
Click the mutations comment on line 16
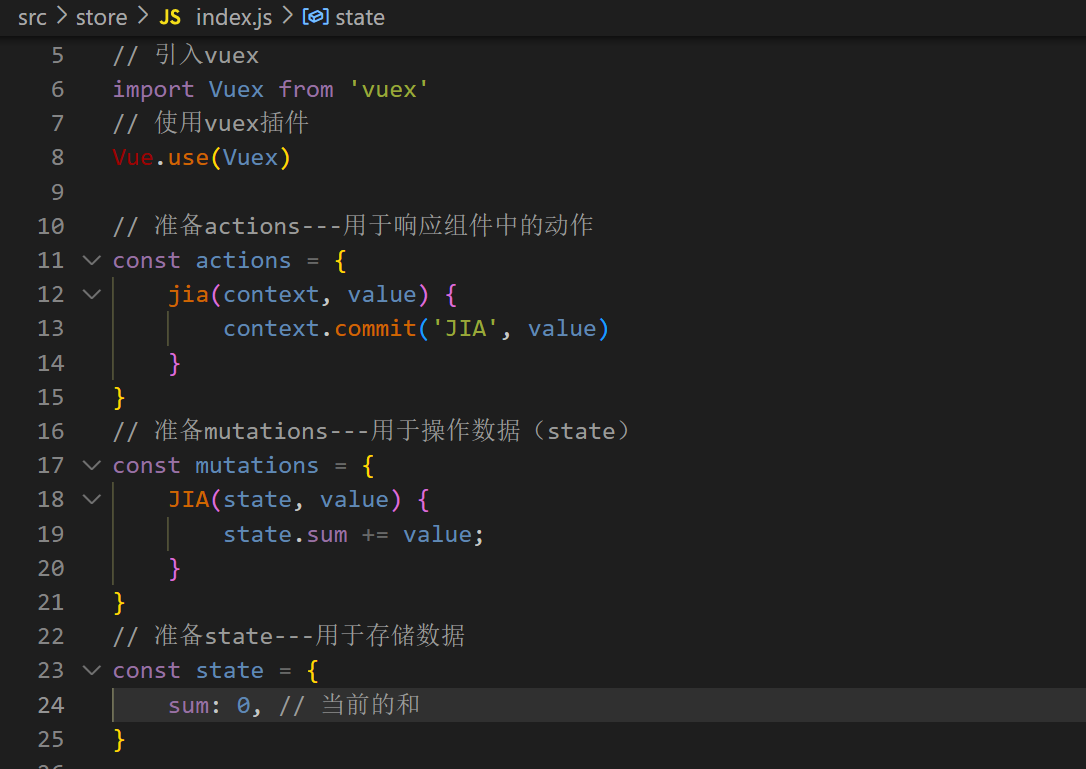pyautogui.click(x=371, y=430)
